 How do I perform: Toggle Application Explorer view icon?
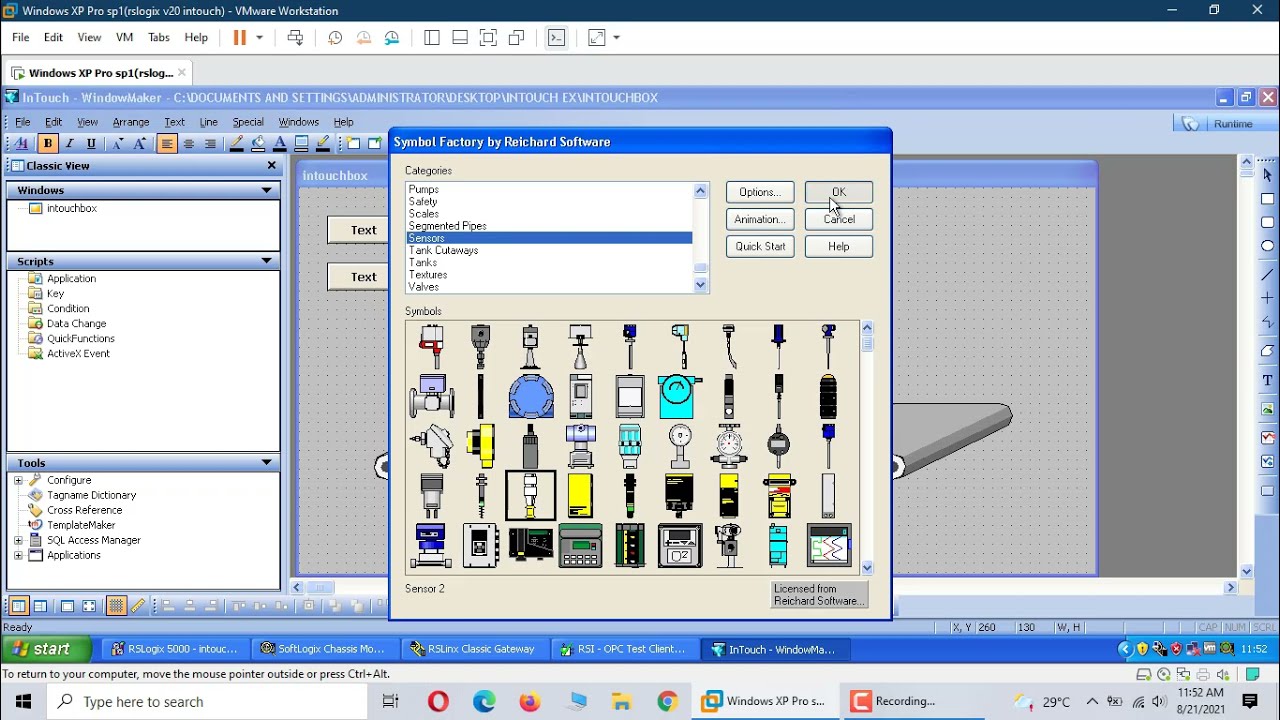tap(18, 606)
